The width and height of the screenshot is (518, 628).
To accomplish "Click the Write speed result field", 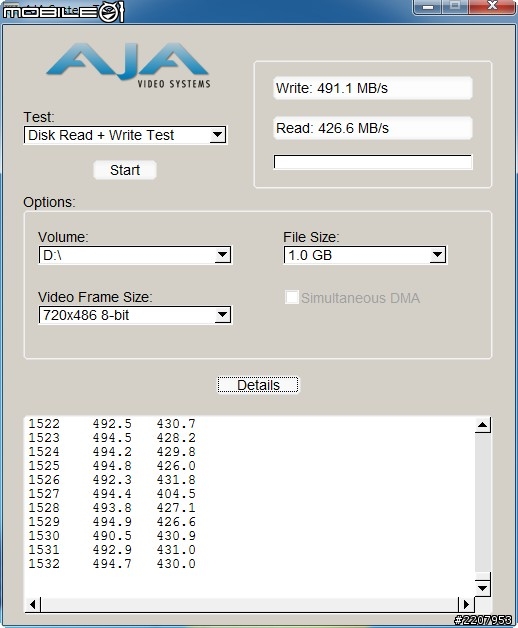I will [373, 88].
